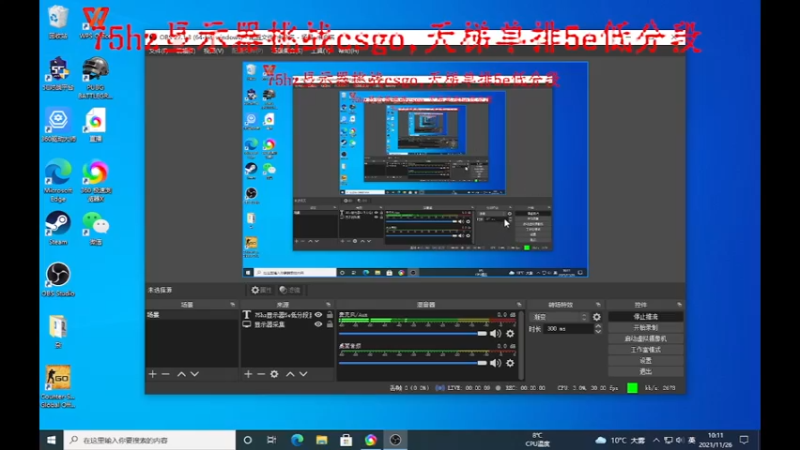
Task: Remove the selected scene with the minus icon
Action: (165, 374)
